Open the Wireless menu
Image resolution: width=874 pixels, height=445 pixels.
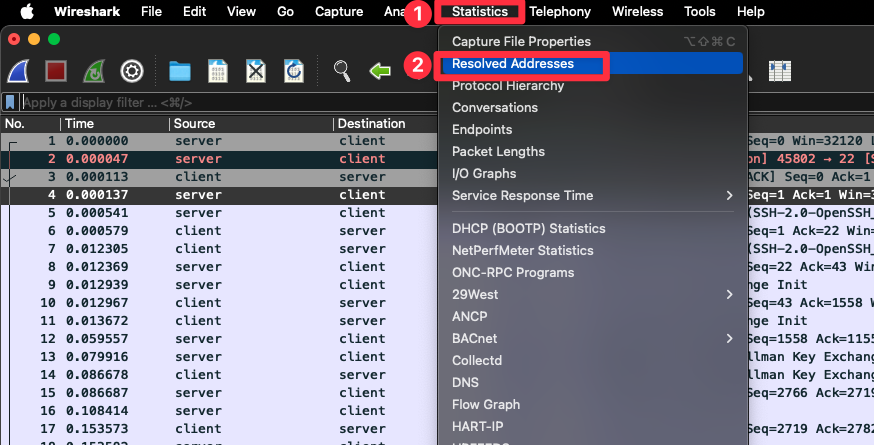[x=638, y=12]
